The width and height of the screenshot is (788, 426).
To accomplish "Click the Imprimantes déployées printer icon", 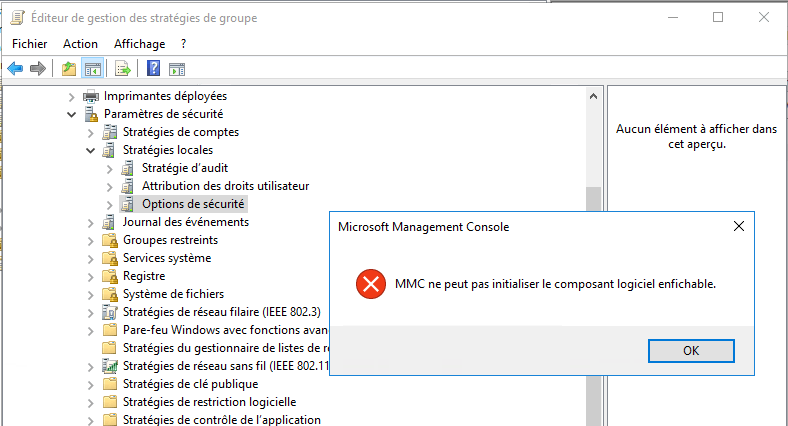I will [91, 96].
